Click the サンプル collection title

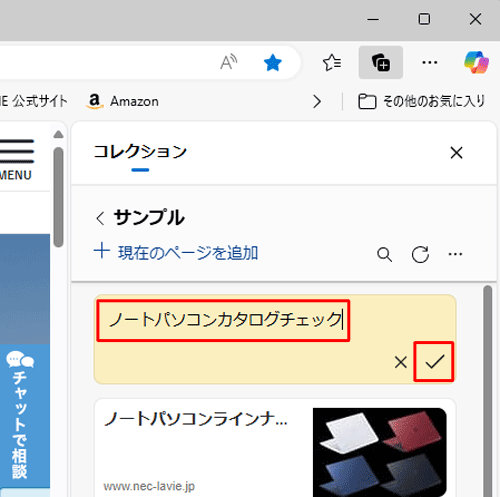tap(149, 218)
